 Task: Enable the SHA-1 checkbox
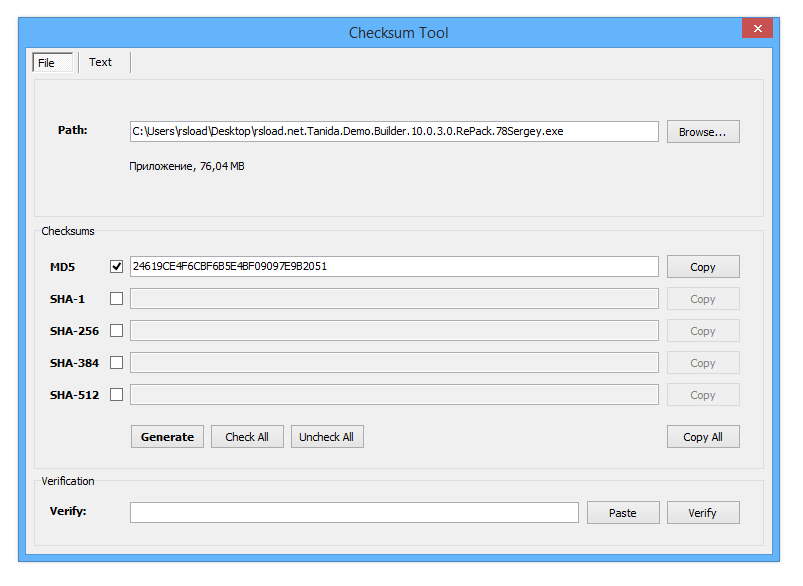coord(116,299)
